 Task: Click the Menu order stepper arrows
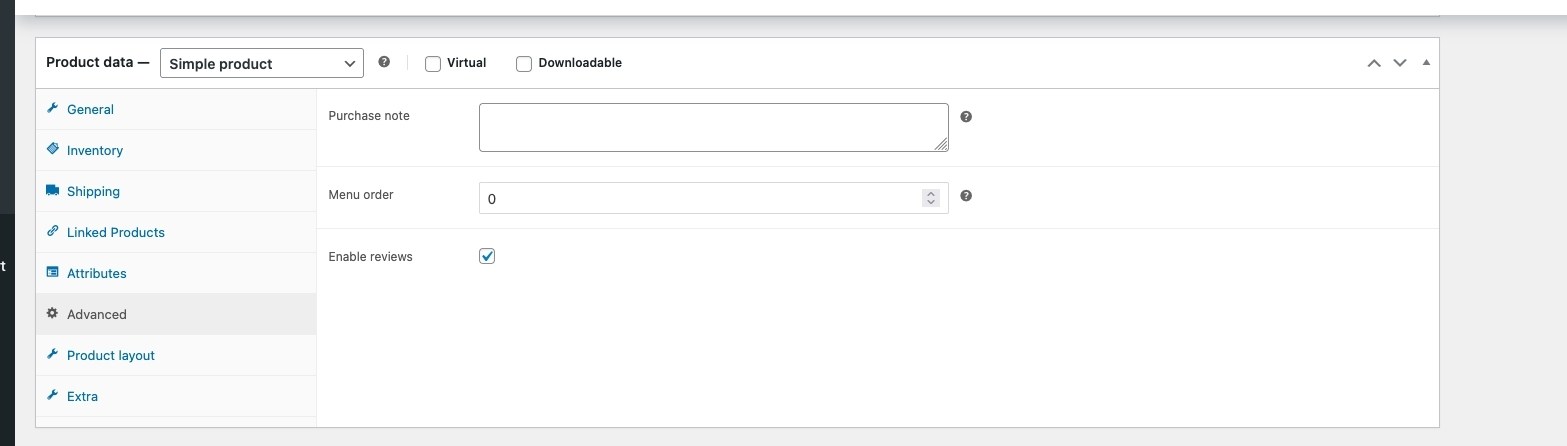click(x=931, y=198)
